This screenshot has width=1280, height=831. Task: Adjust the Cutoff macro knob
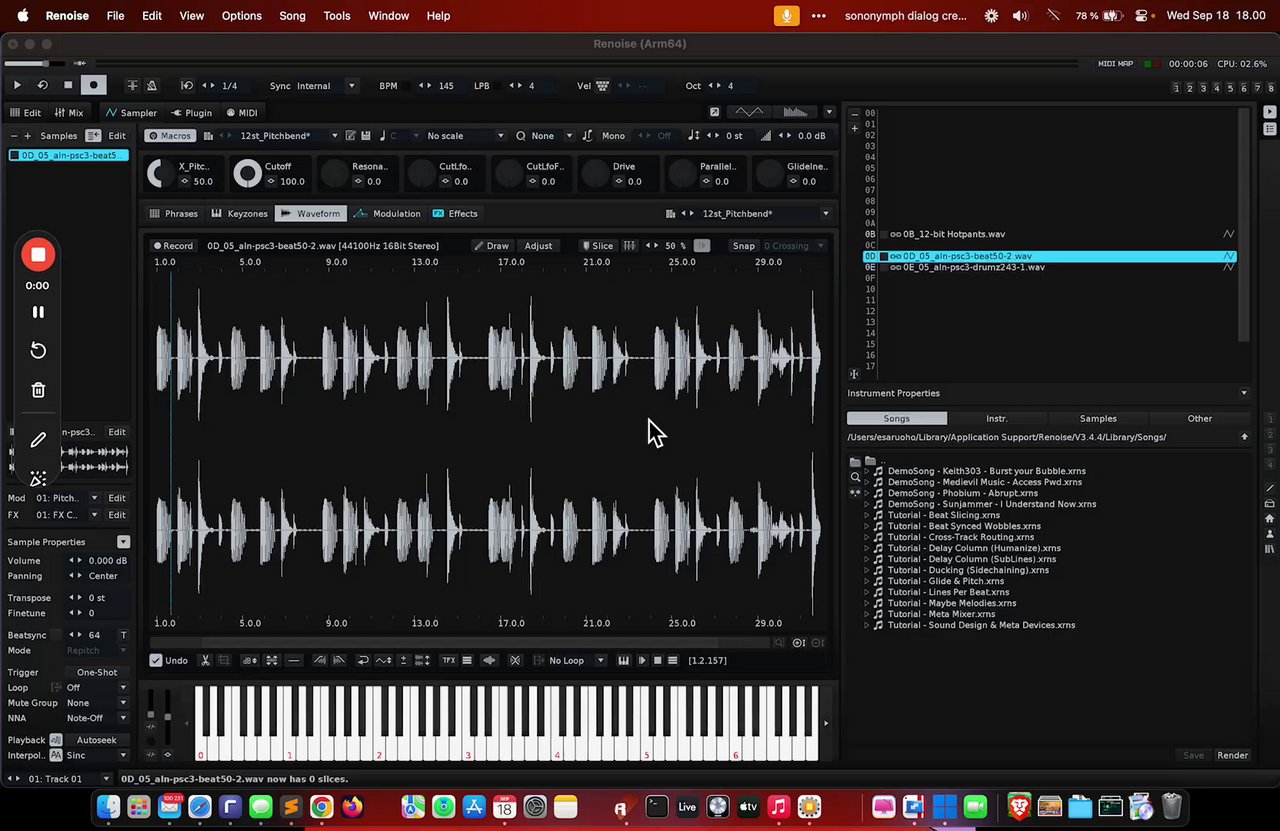click(x=247, y=174)
